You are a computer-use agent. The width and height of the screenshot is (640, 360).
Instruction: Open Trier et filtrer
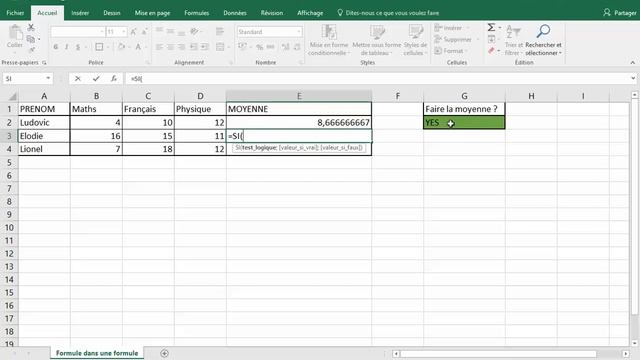click(x=513, y=40)
